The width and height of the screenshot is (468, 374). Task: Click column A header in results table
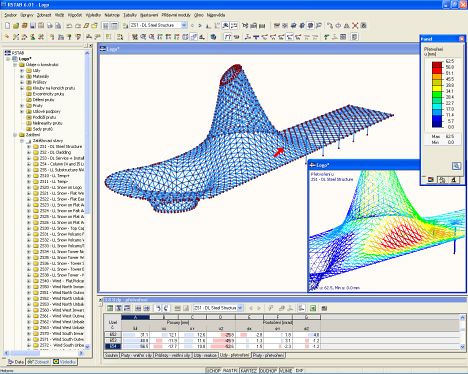click(136, 317)
